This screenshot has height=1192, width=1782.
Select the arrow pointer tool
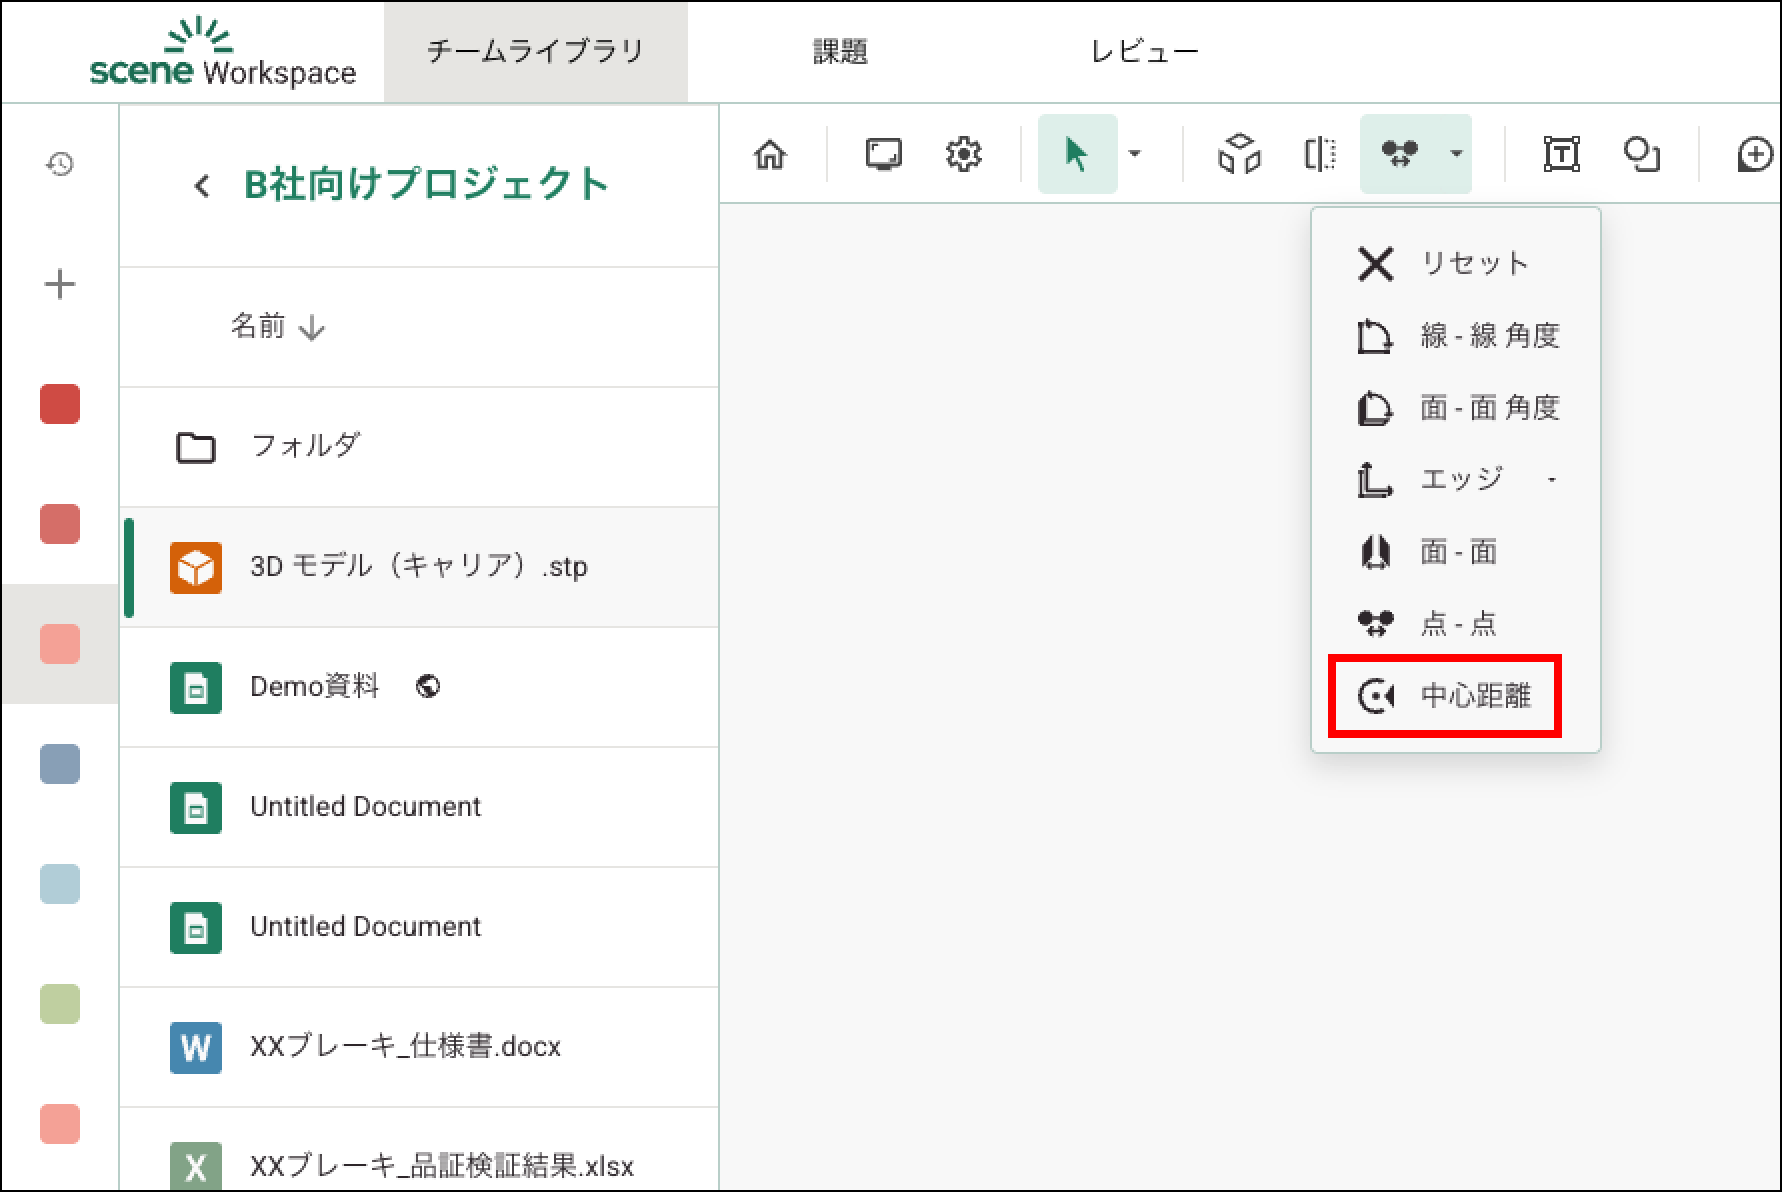[1076, 155]
